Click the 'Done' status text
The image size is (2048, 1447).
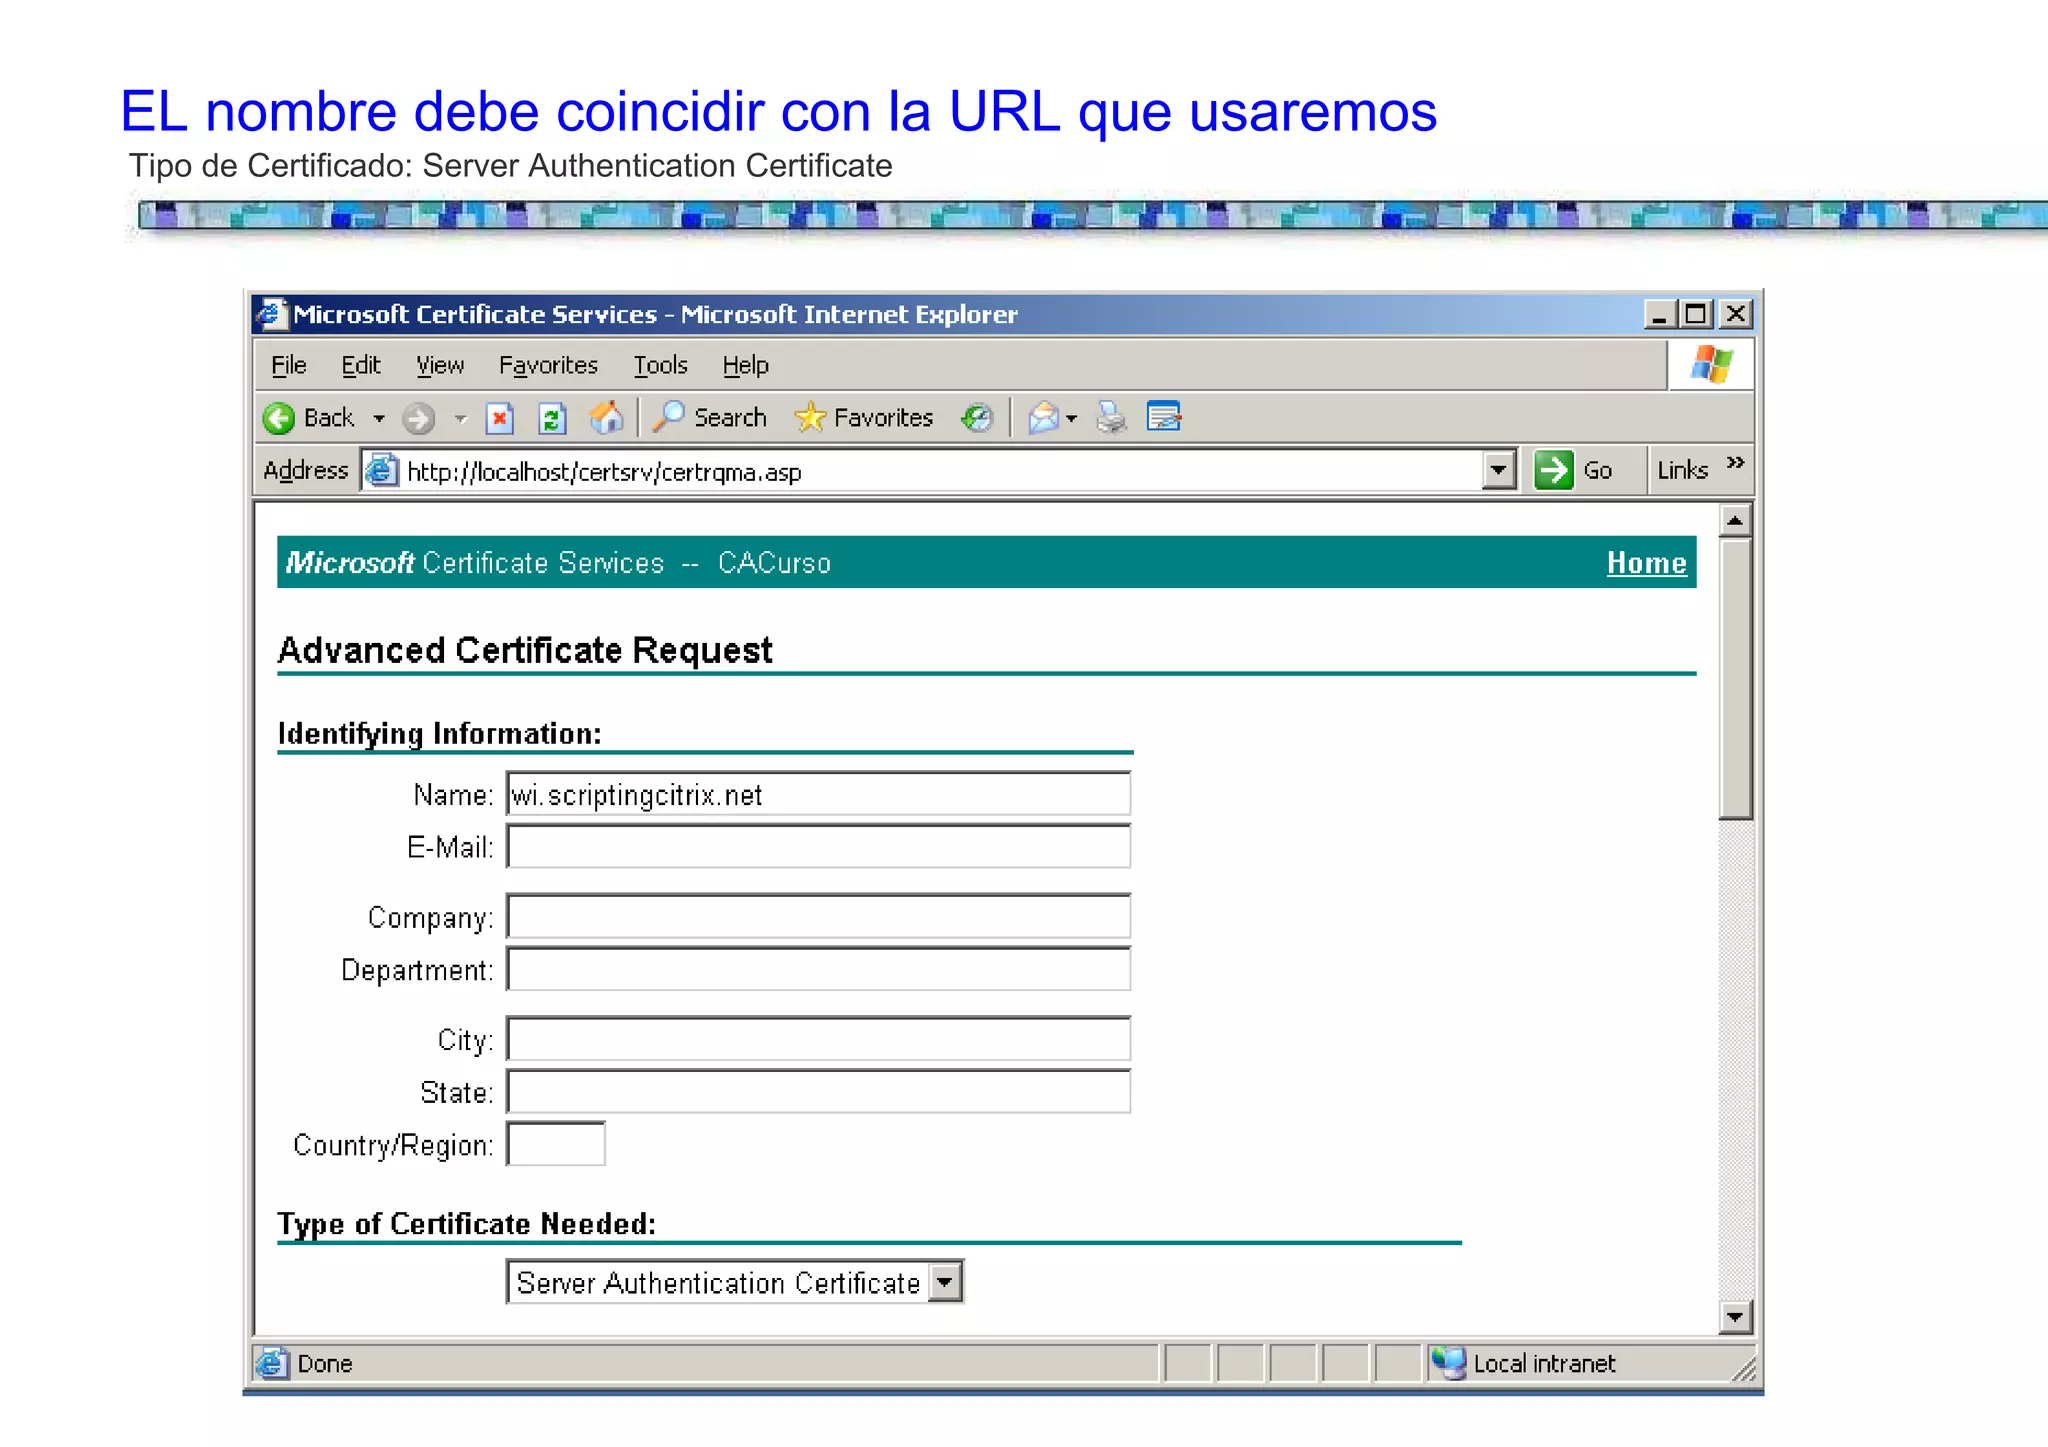tap(325, 1364)
